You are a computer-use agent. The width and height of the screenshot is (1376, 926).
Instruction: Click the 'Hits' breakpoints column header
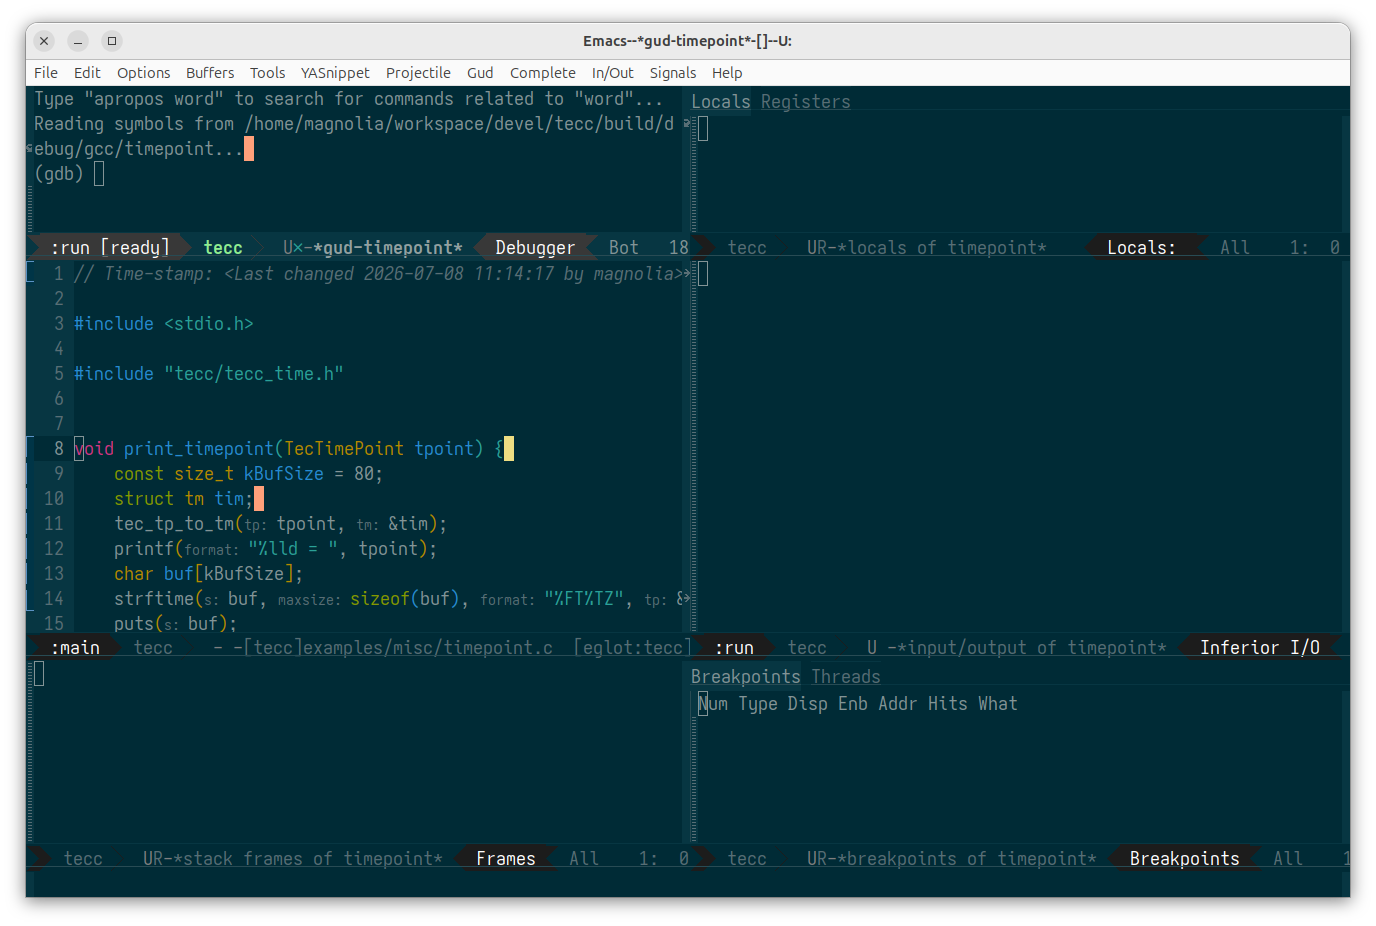pyautogui.click(x=948, y=704)
